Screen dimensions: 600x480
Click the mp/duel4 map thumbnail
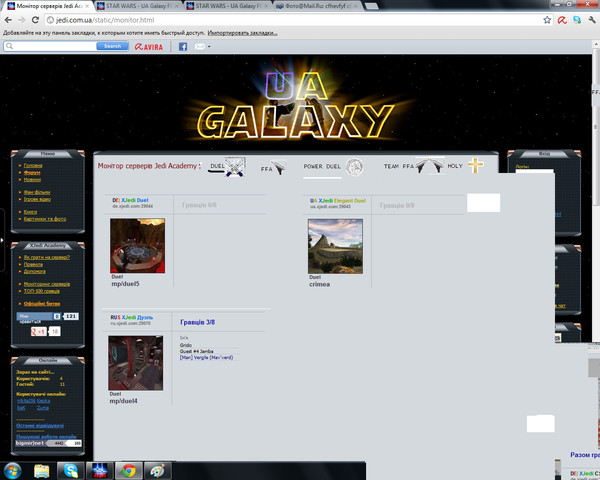135,363
